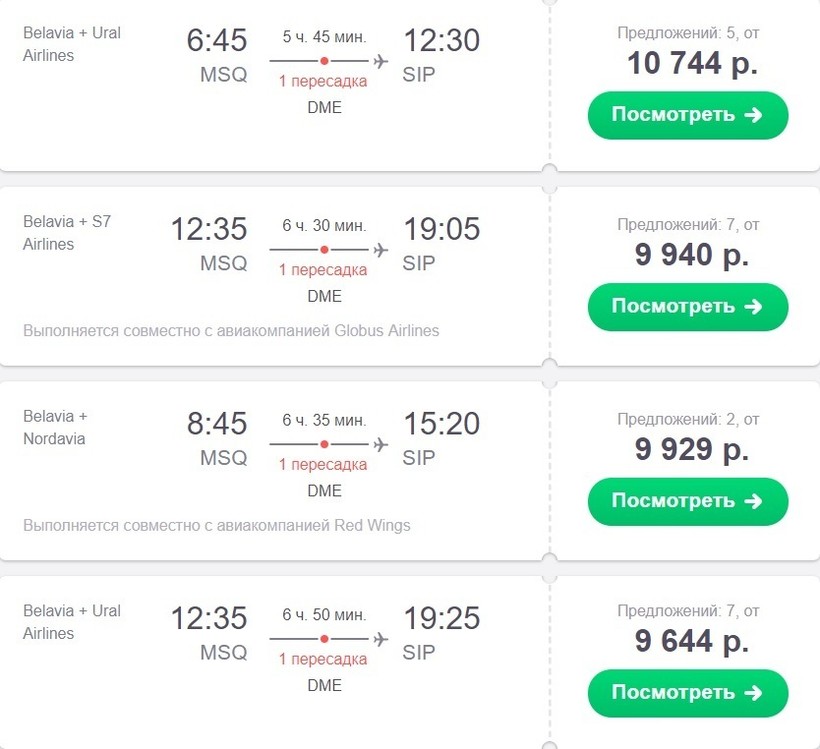Click the 6:45 departure time
Image resolution: width=820 pixels, height=749 pixels.
click(x=217, y=41)
